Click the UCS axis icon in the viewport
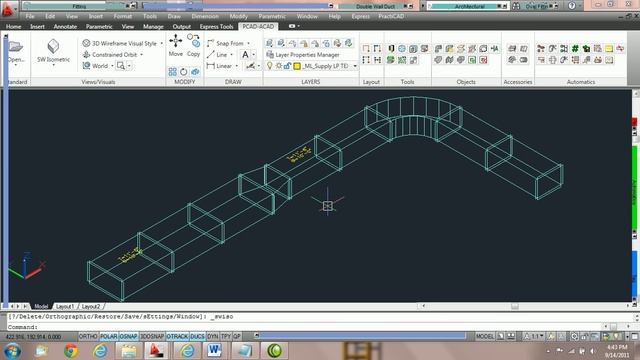Viewport: 640px width, 360px height. click(26, 266)
